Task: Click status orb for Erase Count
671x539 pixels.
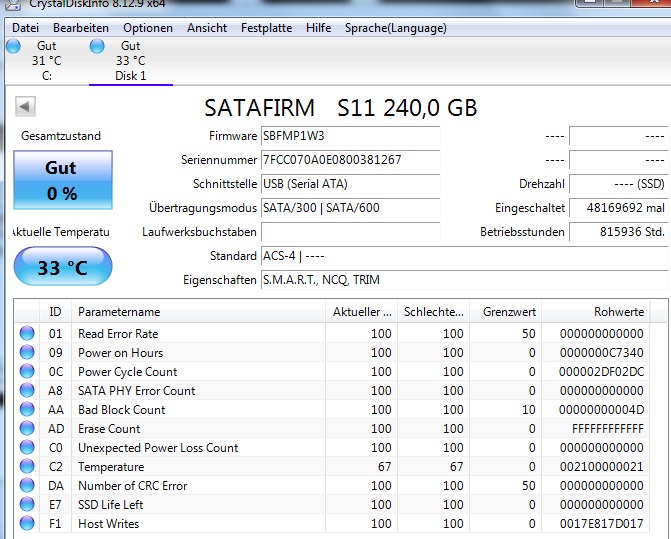Action: (x=27, y=428)
